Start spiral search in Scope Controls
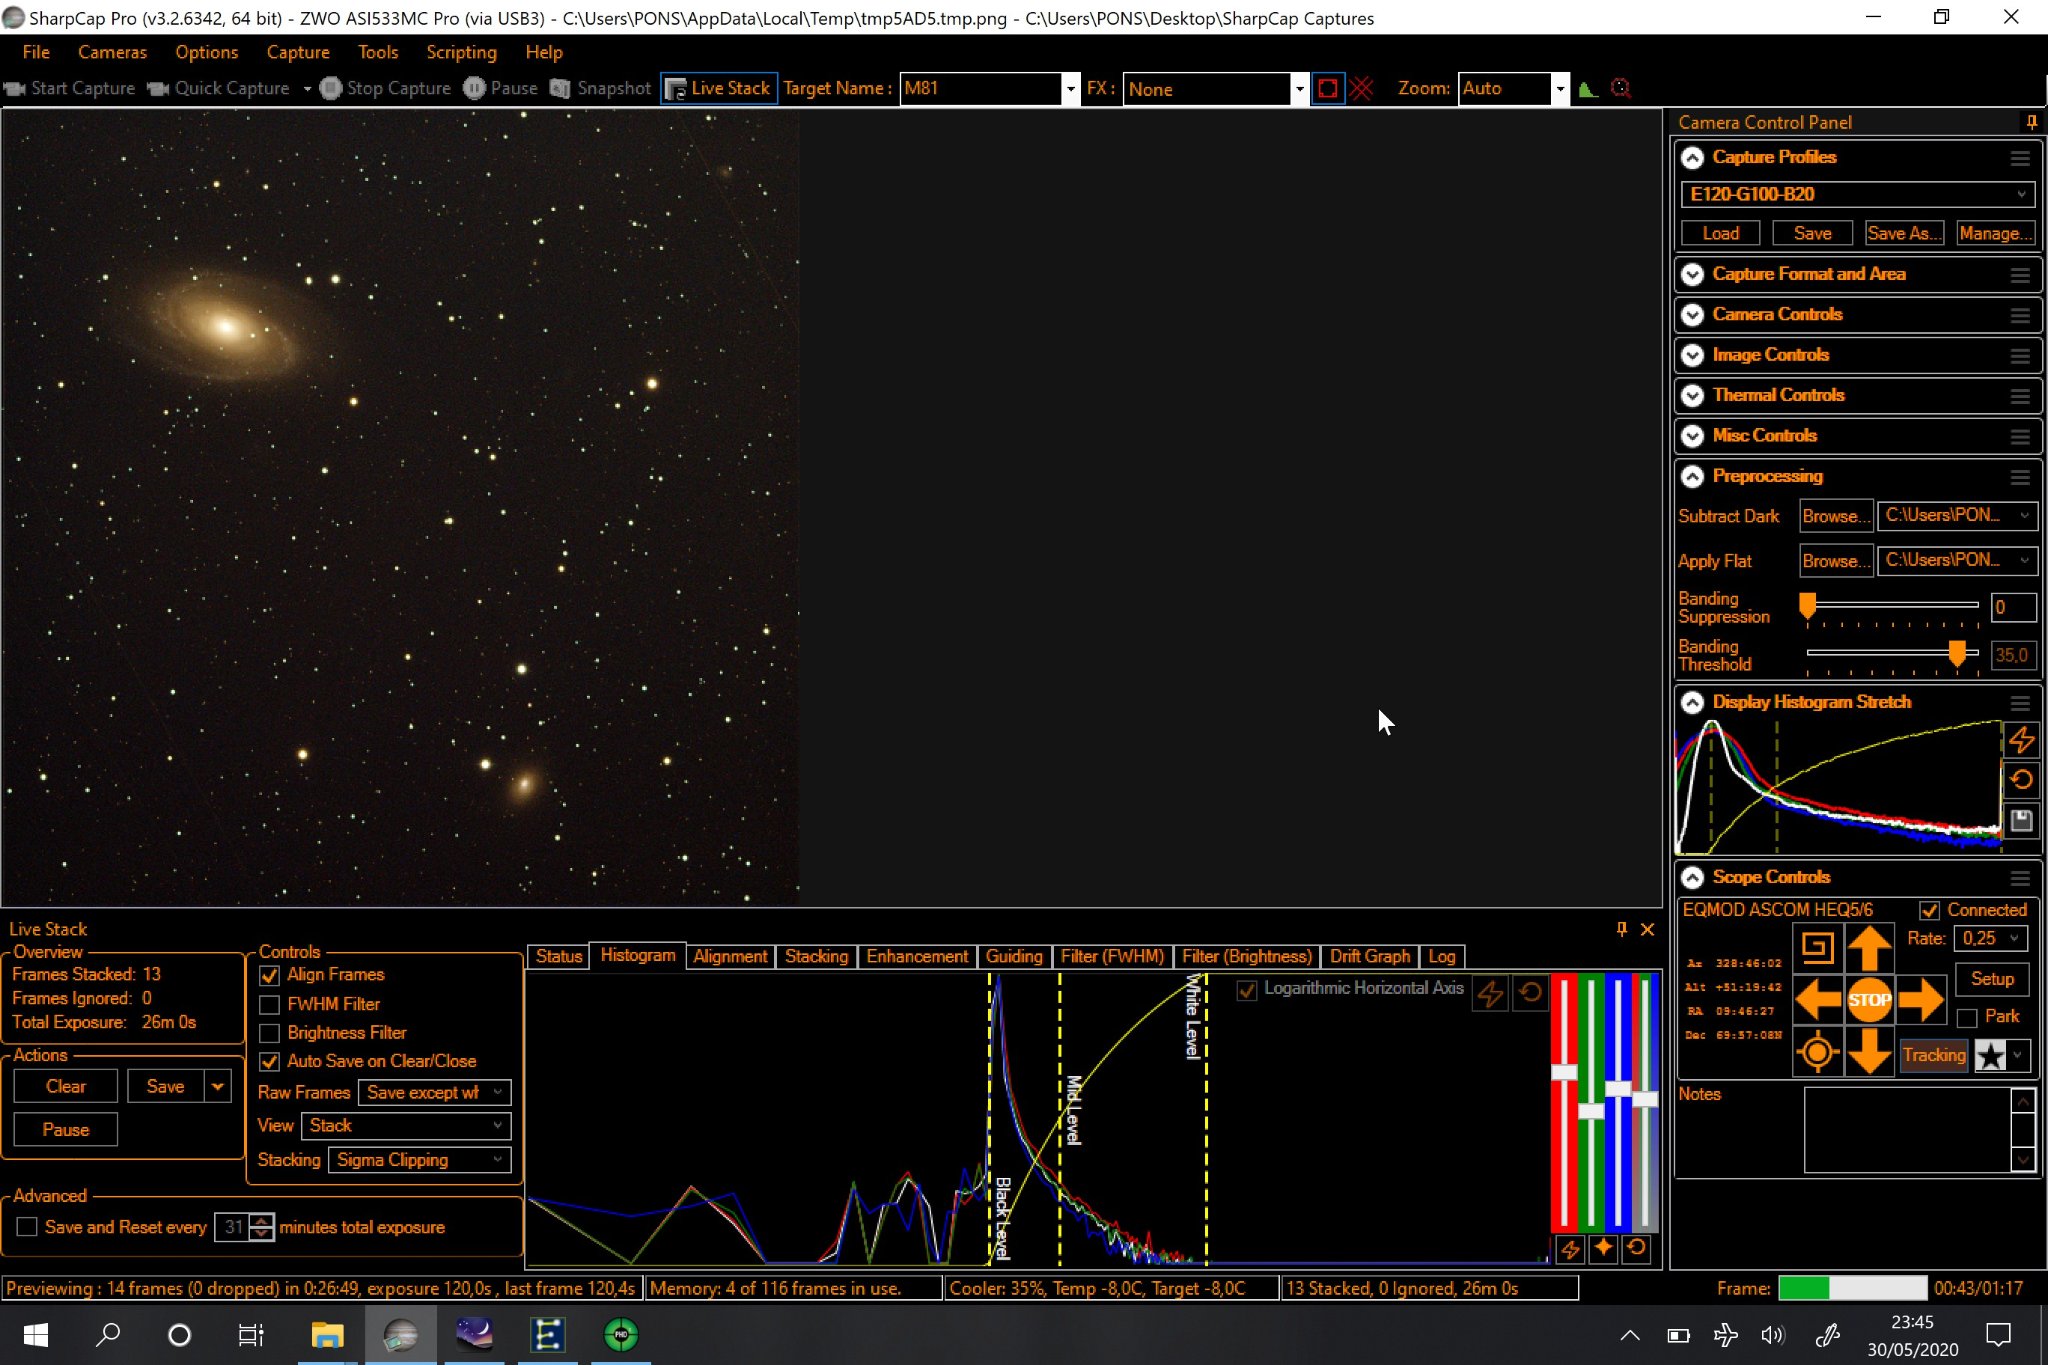The height and width of the screenshot is (1365, 2048). coord(1817,947)
